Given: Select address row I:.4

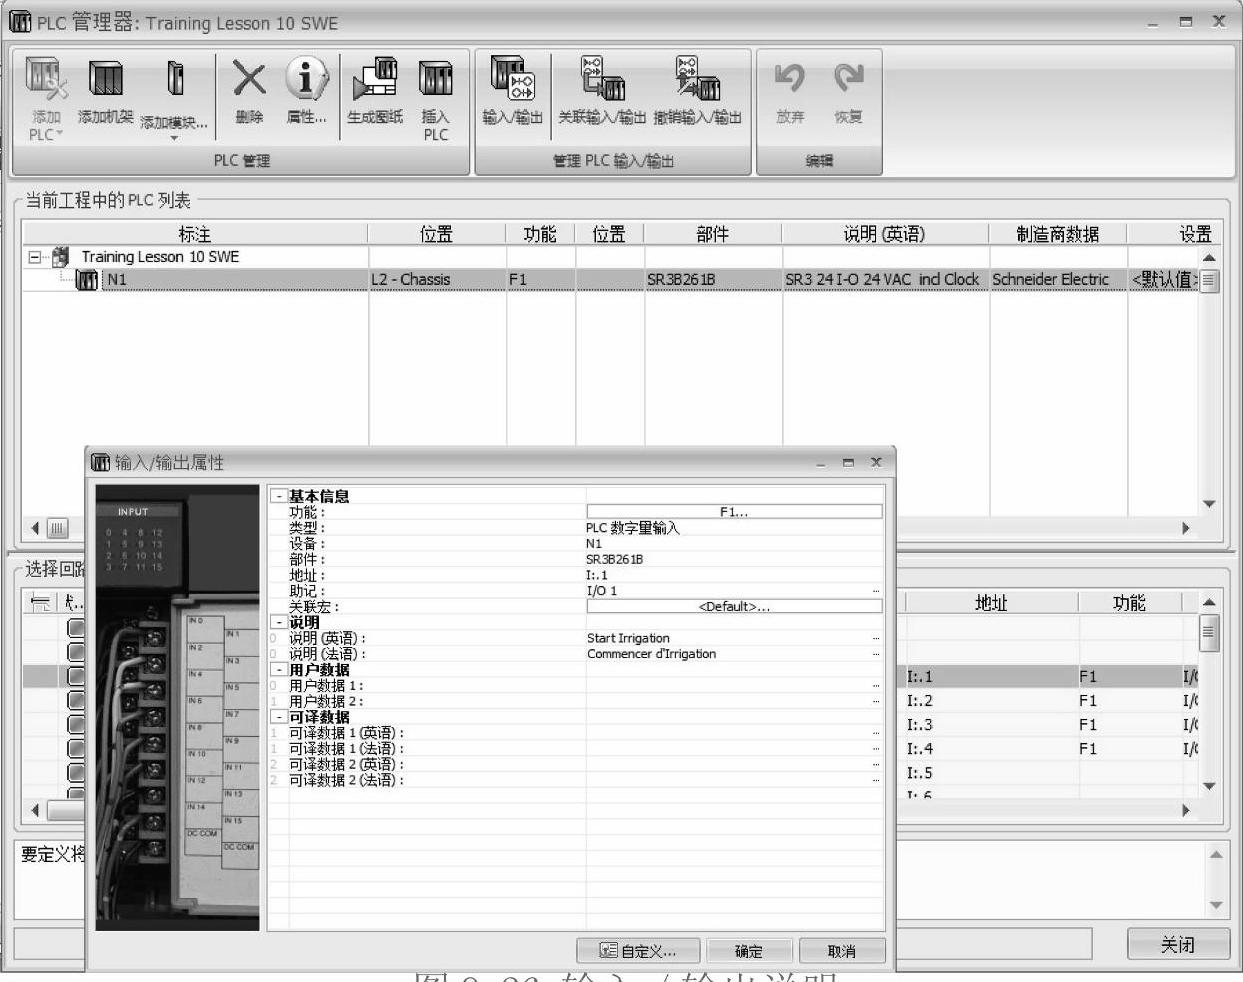Looking at the screenshot, I should (1050, 749).
